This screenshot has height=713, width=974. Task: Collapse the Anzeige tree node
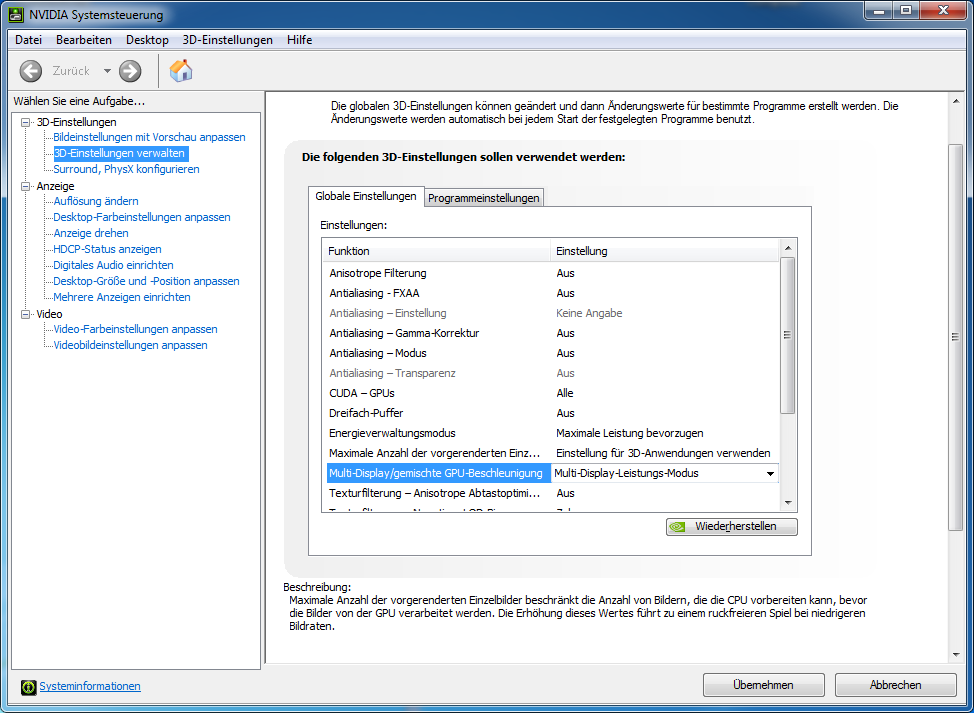point(25,186)
